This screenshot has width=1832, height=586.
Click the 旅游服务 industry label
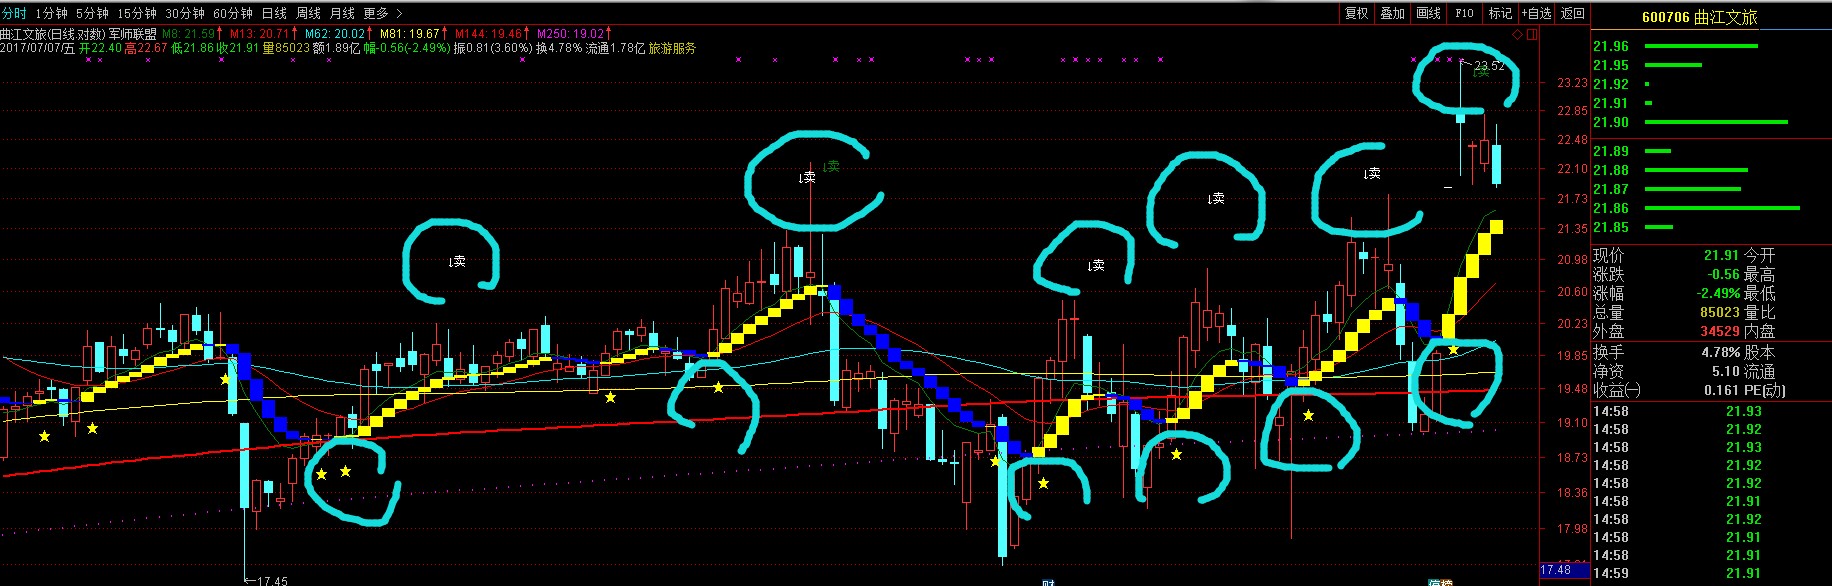672,48
